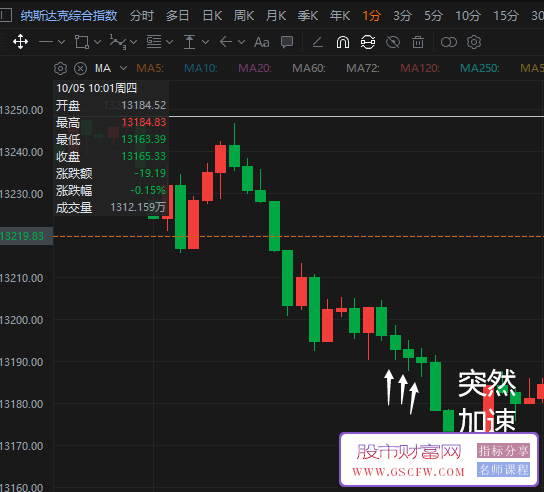This screenshot has height=492, width=544.
Task: Click the MA60 label
Action: 309,68
